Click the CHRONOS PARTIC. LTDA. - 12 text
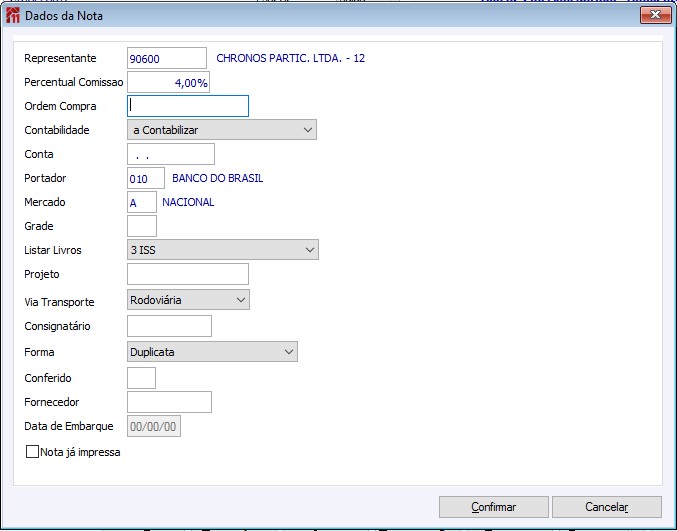This screenshot has width=677, height=531. click(291, 58)
